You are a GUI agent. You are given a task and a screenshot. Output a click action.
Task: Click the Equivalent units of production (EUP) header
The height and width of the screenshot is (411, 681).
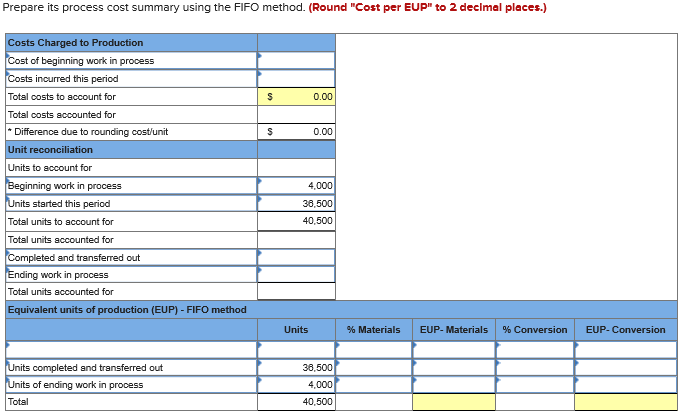tap(341, 310)
